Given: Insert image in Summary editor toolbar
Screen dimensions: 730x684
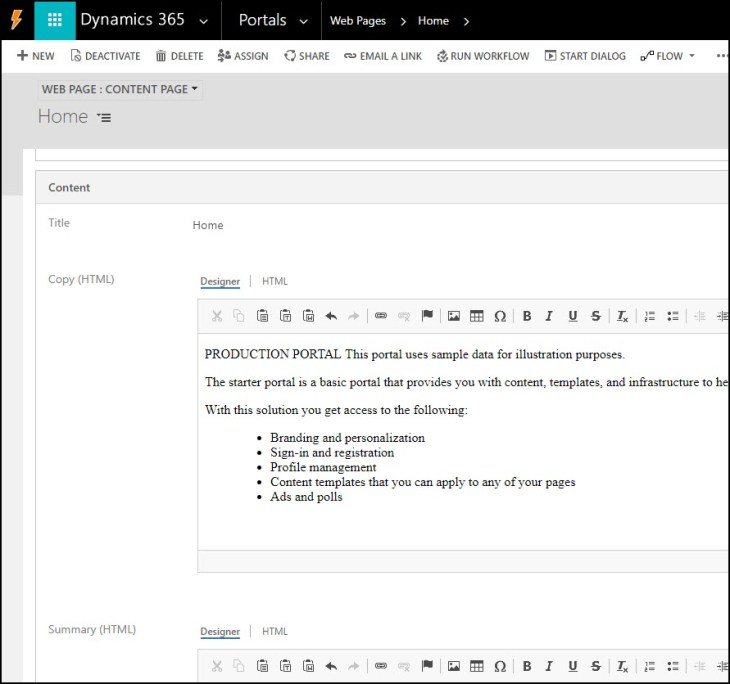Looking at the screenshot, I should (x=453, y=666).
